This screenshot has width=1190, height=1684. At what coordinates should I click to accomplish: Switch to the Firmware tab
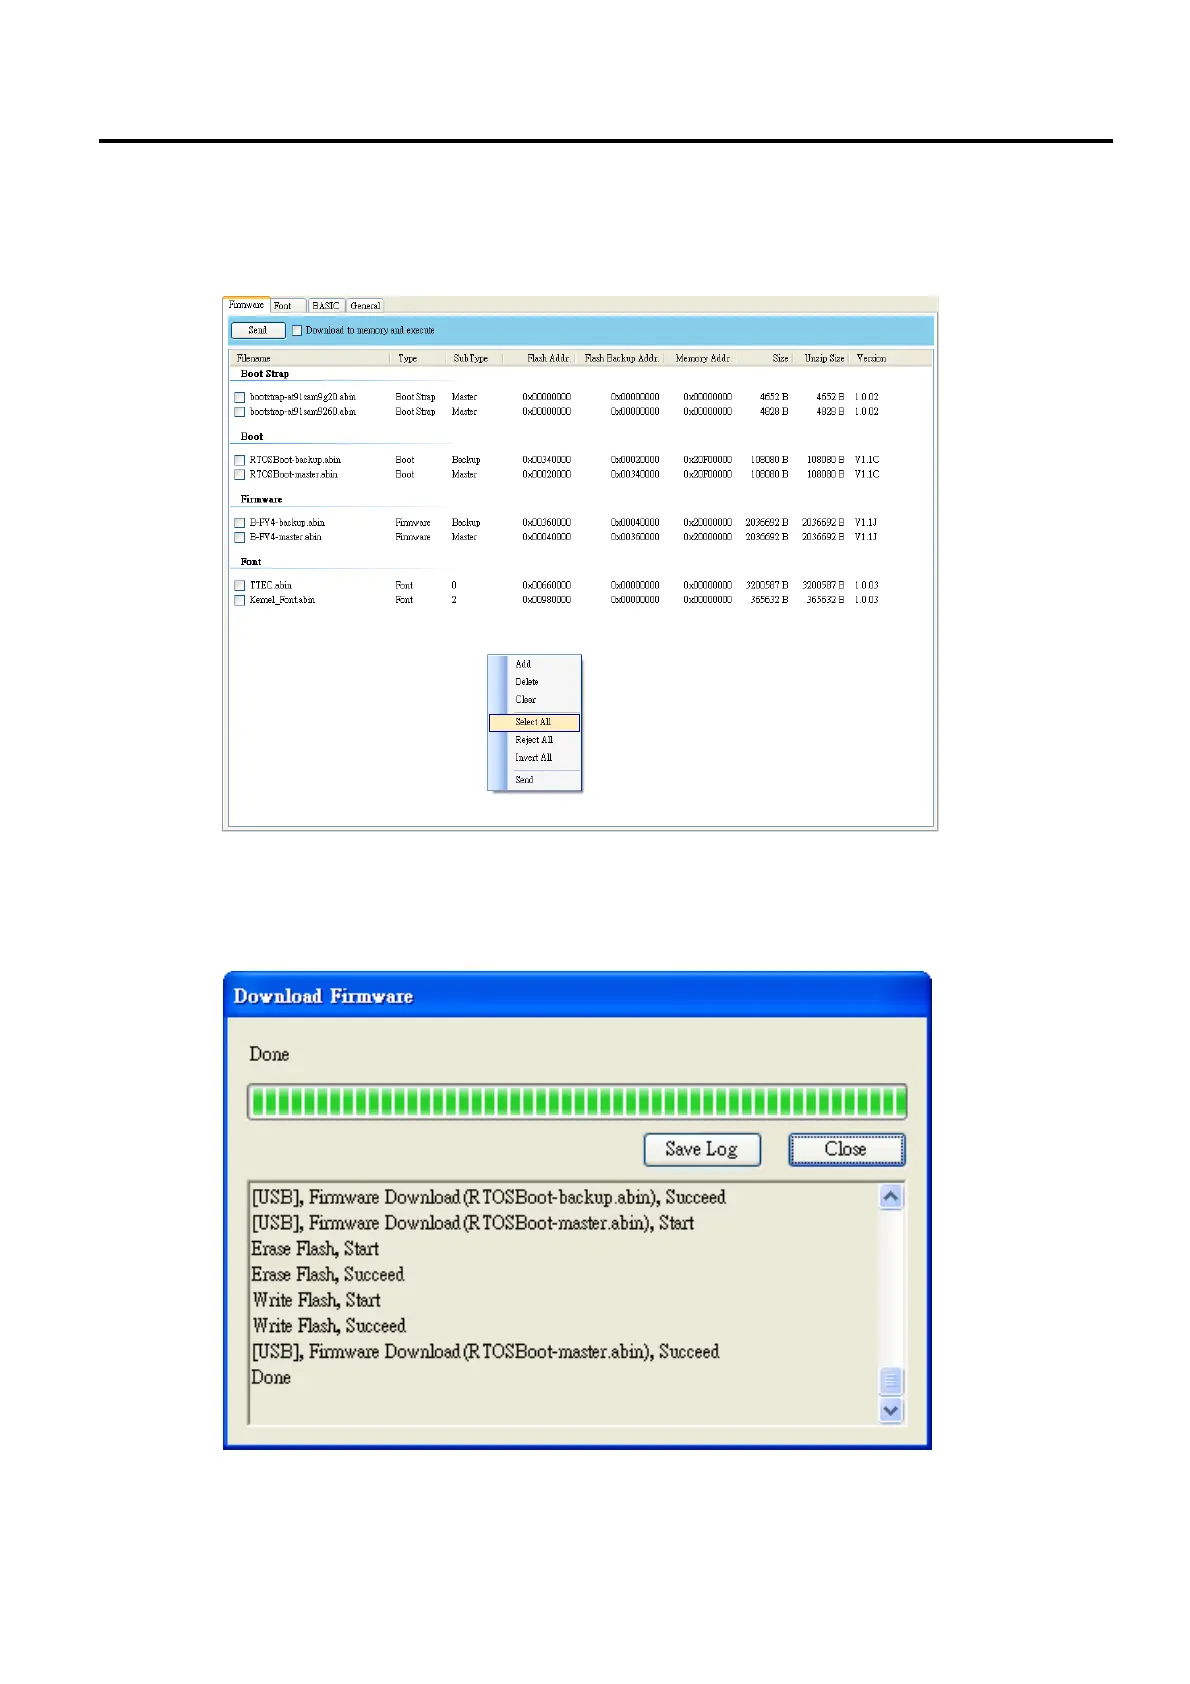click(x=246, y=305)
